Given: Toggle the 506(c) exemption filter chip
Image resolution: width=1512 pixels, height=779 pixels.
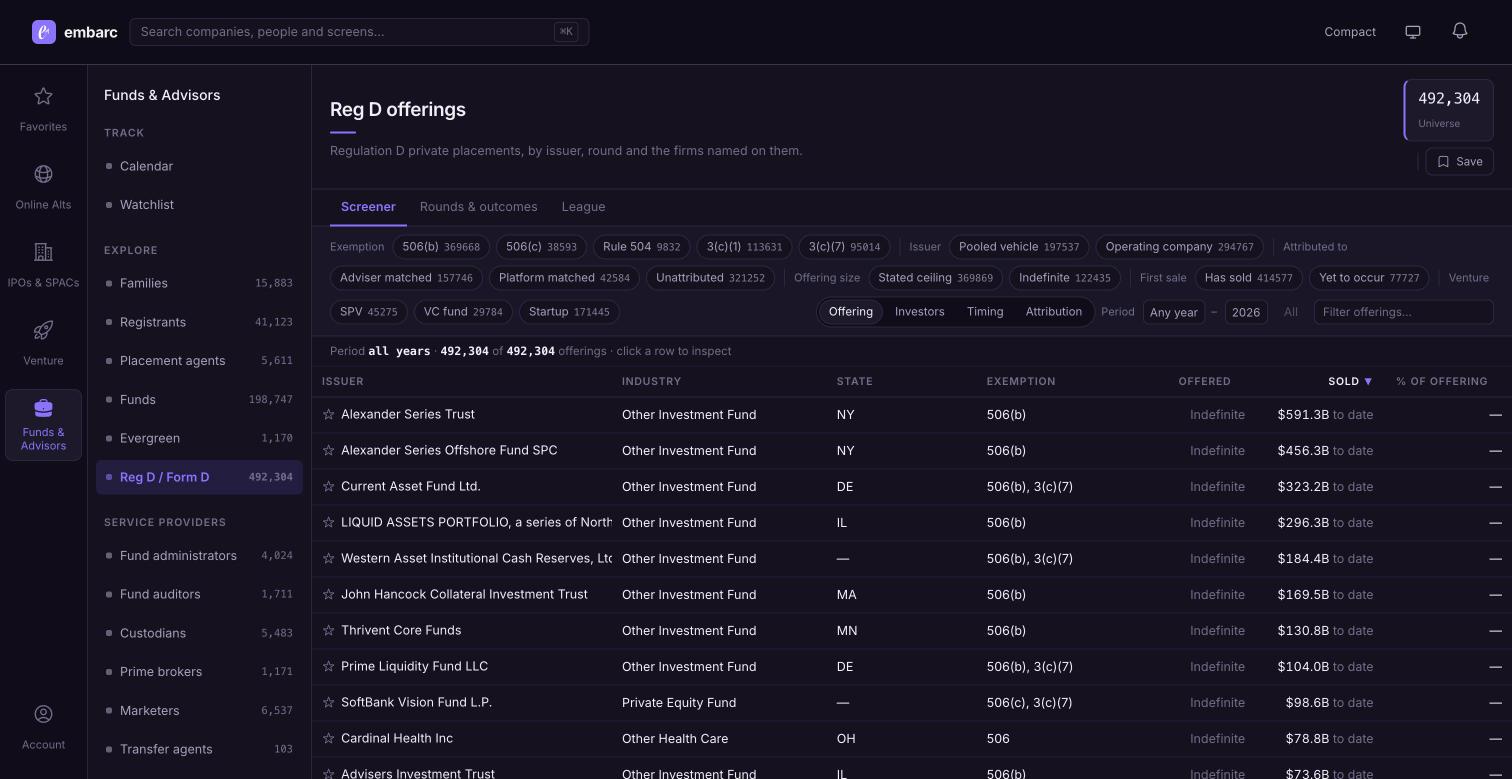Looking at the screenshot, I should 541,247.
